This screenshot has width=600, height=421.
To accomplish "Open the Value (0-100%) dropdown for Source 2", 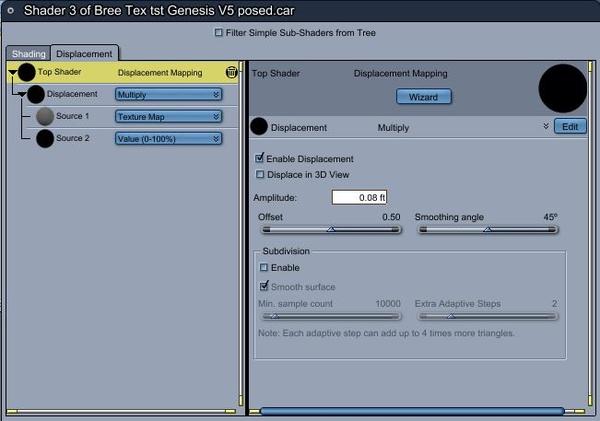I will point(168,139).
